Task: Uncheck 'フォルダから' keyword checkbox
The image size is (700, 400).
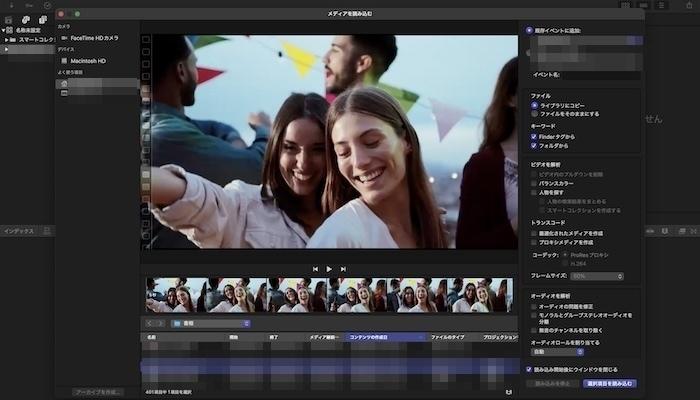Action: 533,146
